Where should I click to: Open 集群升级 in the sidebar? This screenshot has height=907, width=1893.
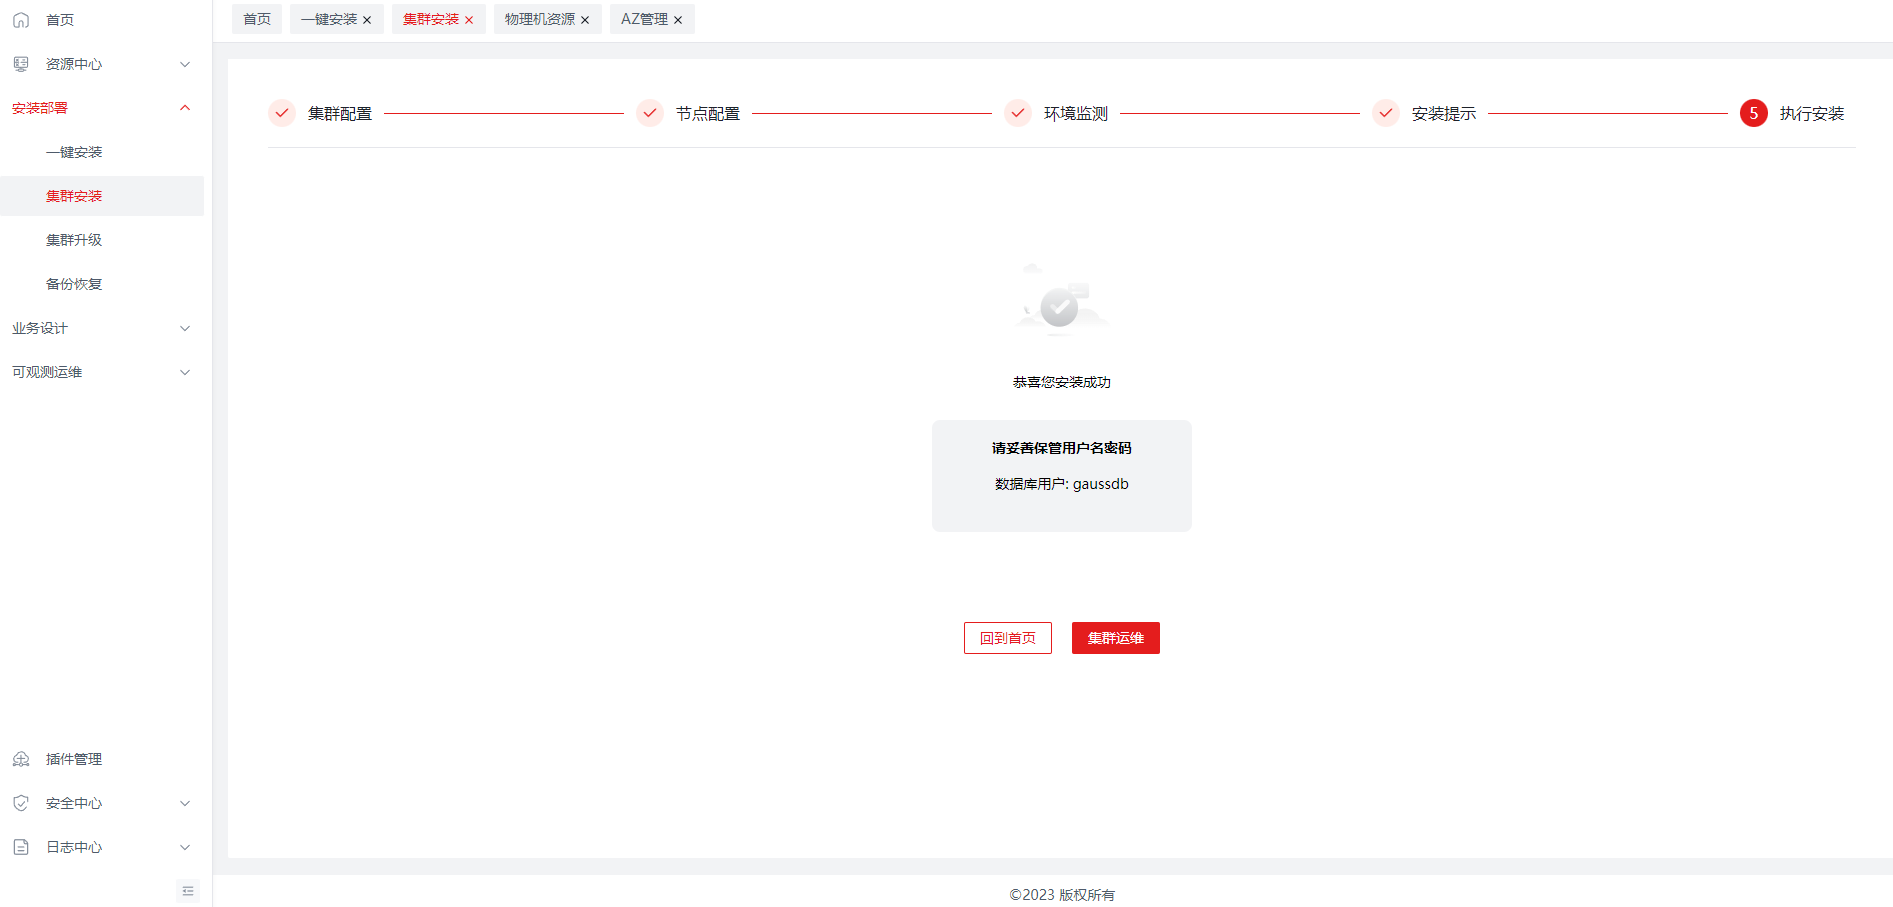(74, 240)
